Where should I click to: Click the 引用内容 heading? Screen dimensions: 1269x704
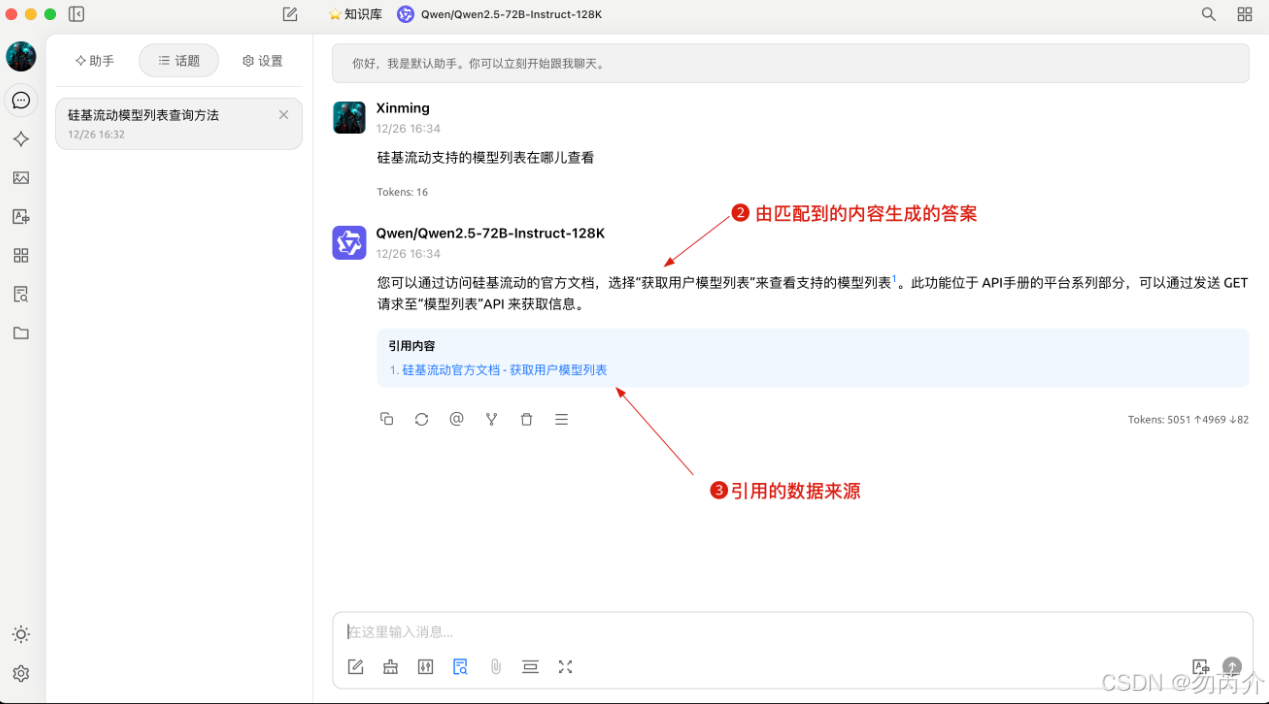tap(412, 346)
